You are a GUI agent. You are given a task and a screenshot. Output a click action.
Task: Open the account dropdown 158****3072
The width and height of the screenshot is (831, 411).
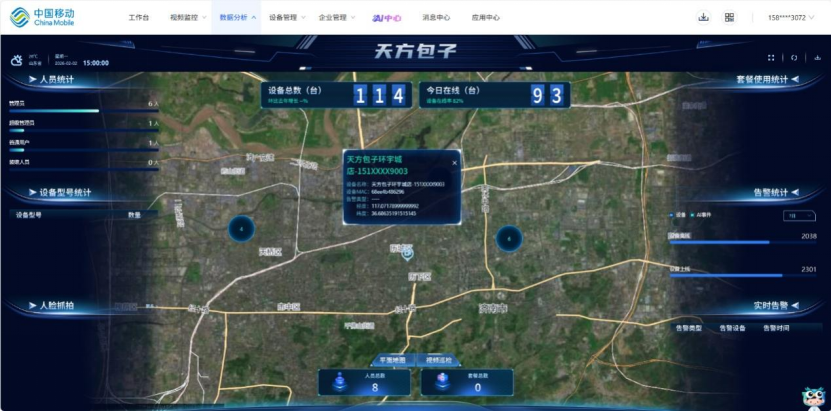791,18
